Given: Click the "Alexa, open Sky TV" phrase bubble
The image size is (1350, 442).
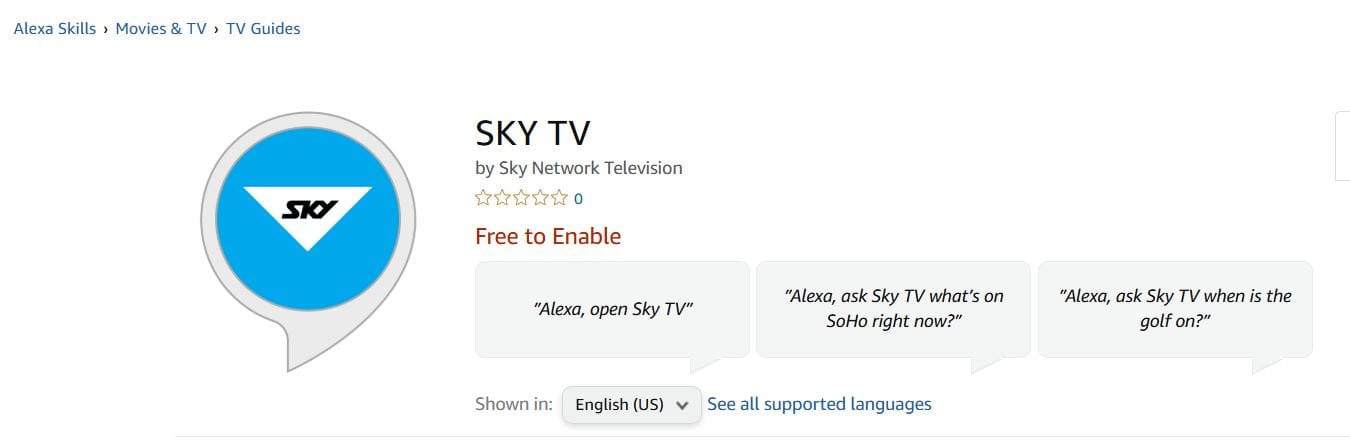Looking at the screenshot, I should coord(612,309).
